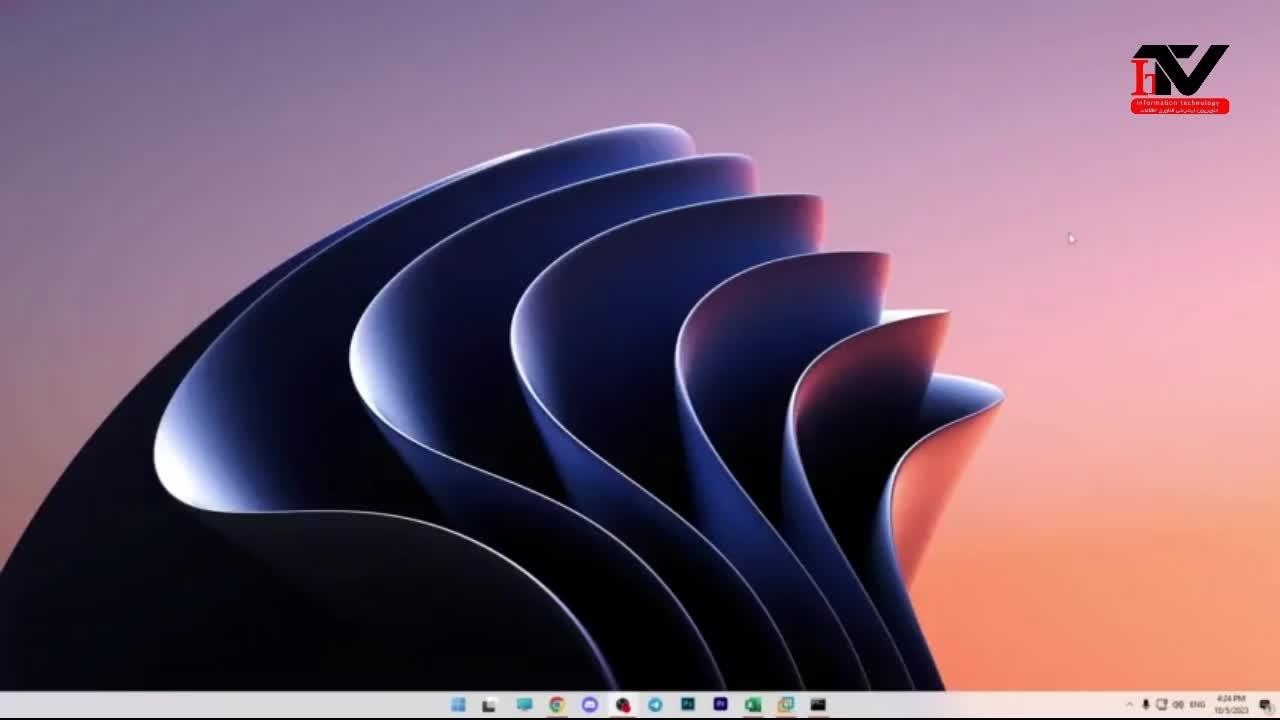
Task: Open Task View from the taskbar
Action: click(490, 705)
